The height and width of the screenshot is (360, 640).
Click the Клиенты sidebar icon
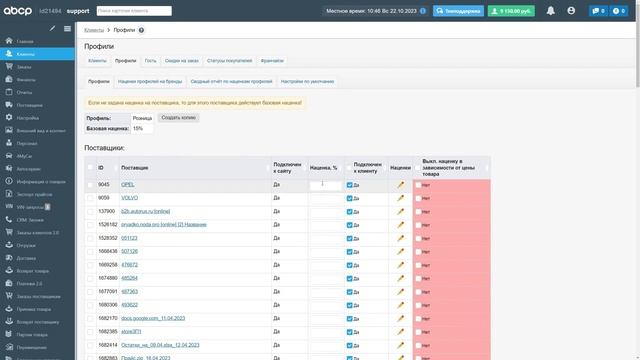pyautogui.click(x=9, y=53)
